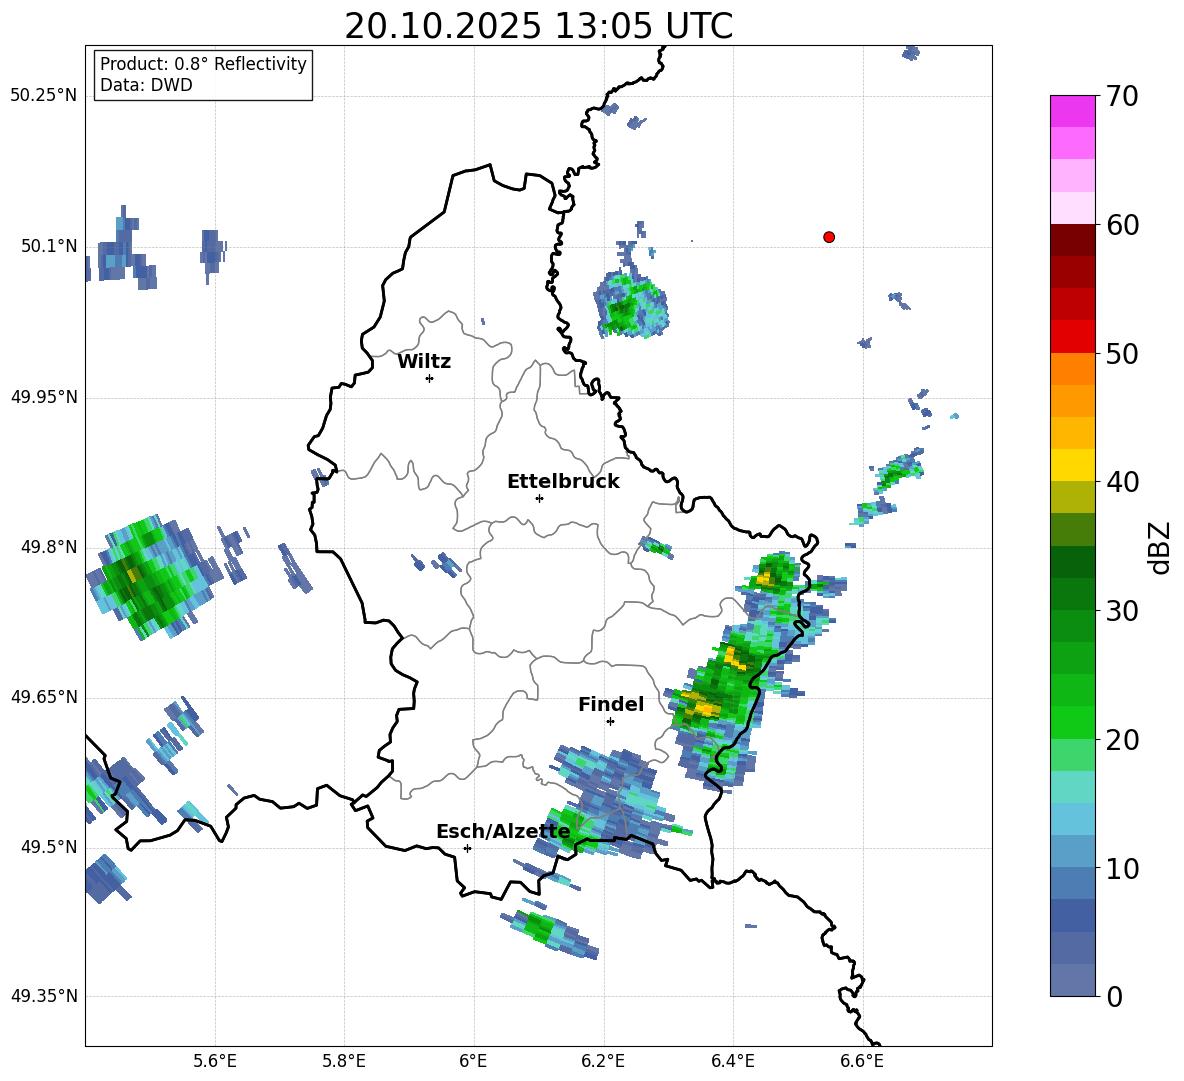This screenshot has width=1184, height=1081.
Task: Click the colorbar tick value 40
Action: coord(1123,482)
